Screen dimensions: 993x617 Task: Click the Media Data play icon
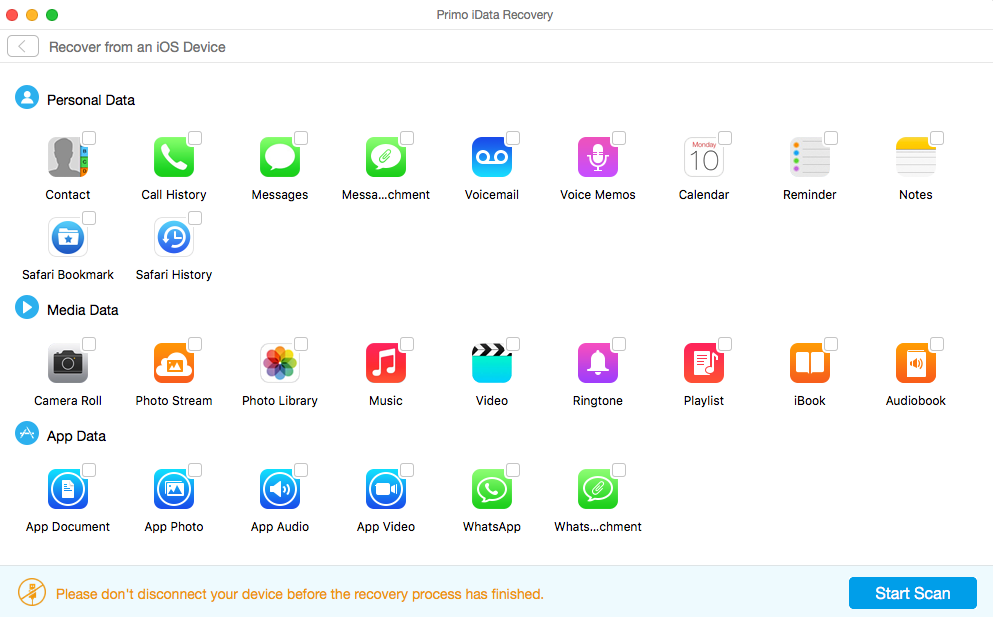27,308
